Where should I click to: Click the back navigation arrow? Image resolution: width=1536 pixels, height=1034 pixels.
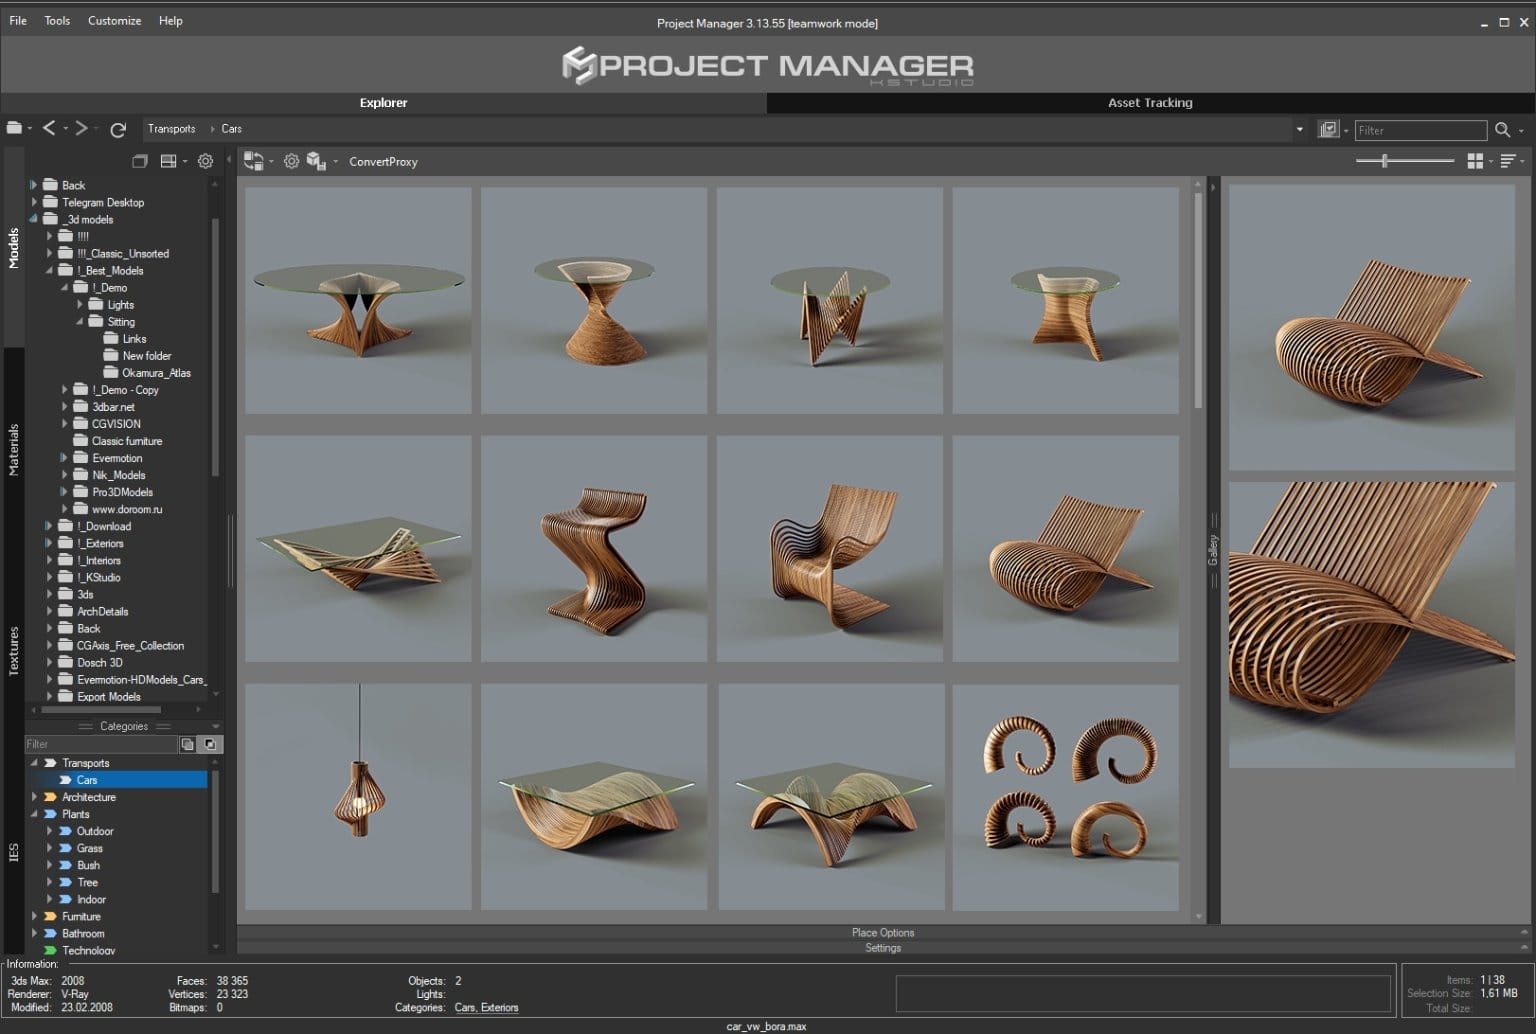(49, 128)
